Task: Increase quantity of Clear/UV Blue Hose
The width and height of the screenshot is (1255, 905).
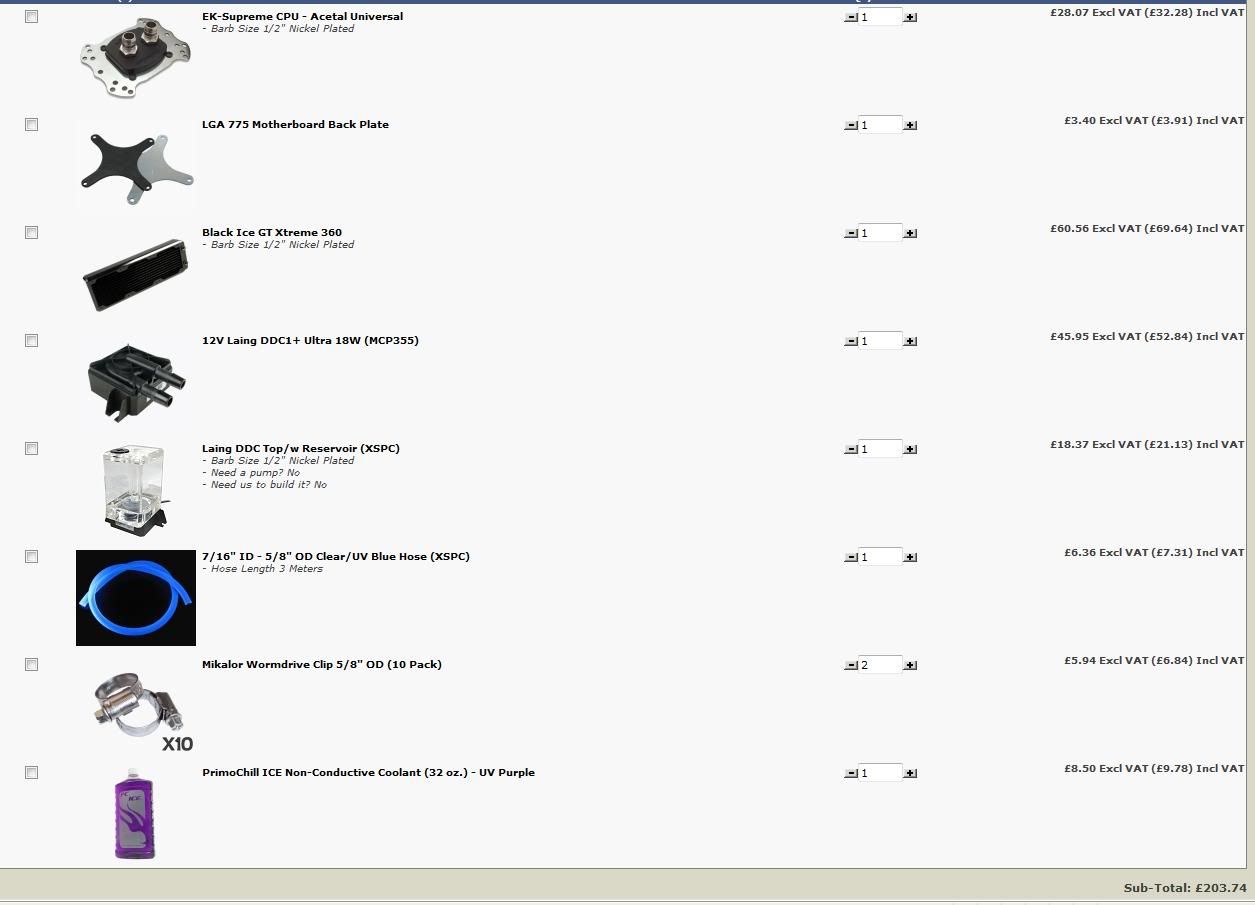Action: 910,557
